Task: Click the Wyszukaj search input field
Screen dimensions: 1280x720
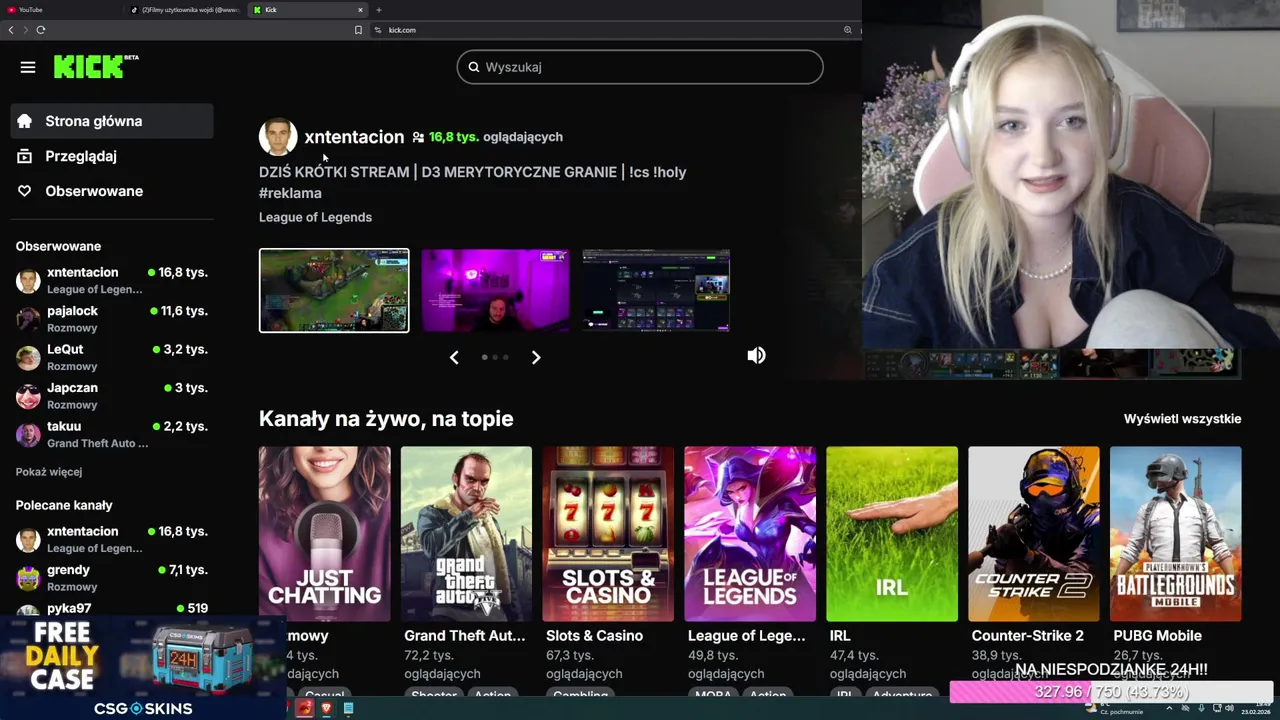Action: click(x=640, y=67)
